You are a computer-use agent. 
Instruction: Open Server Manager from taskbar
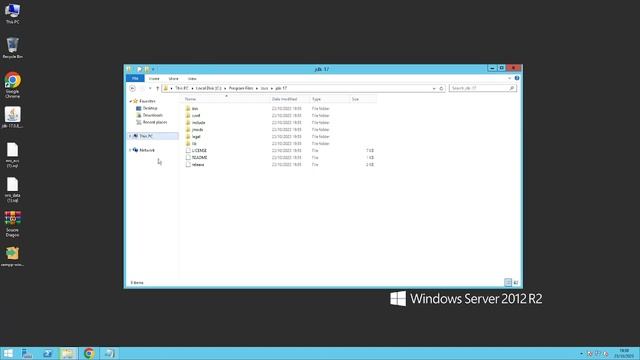pos(27,353)
